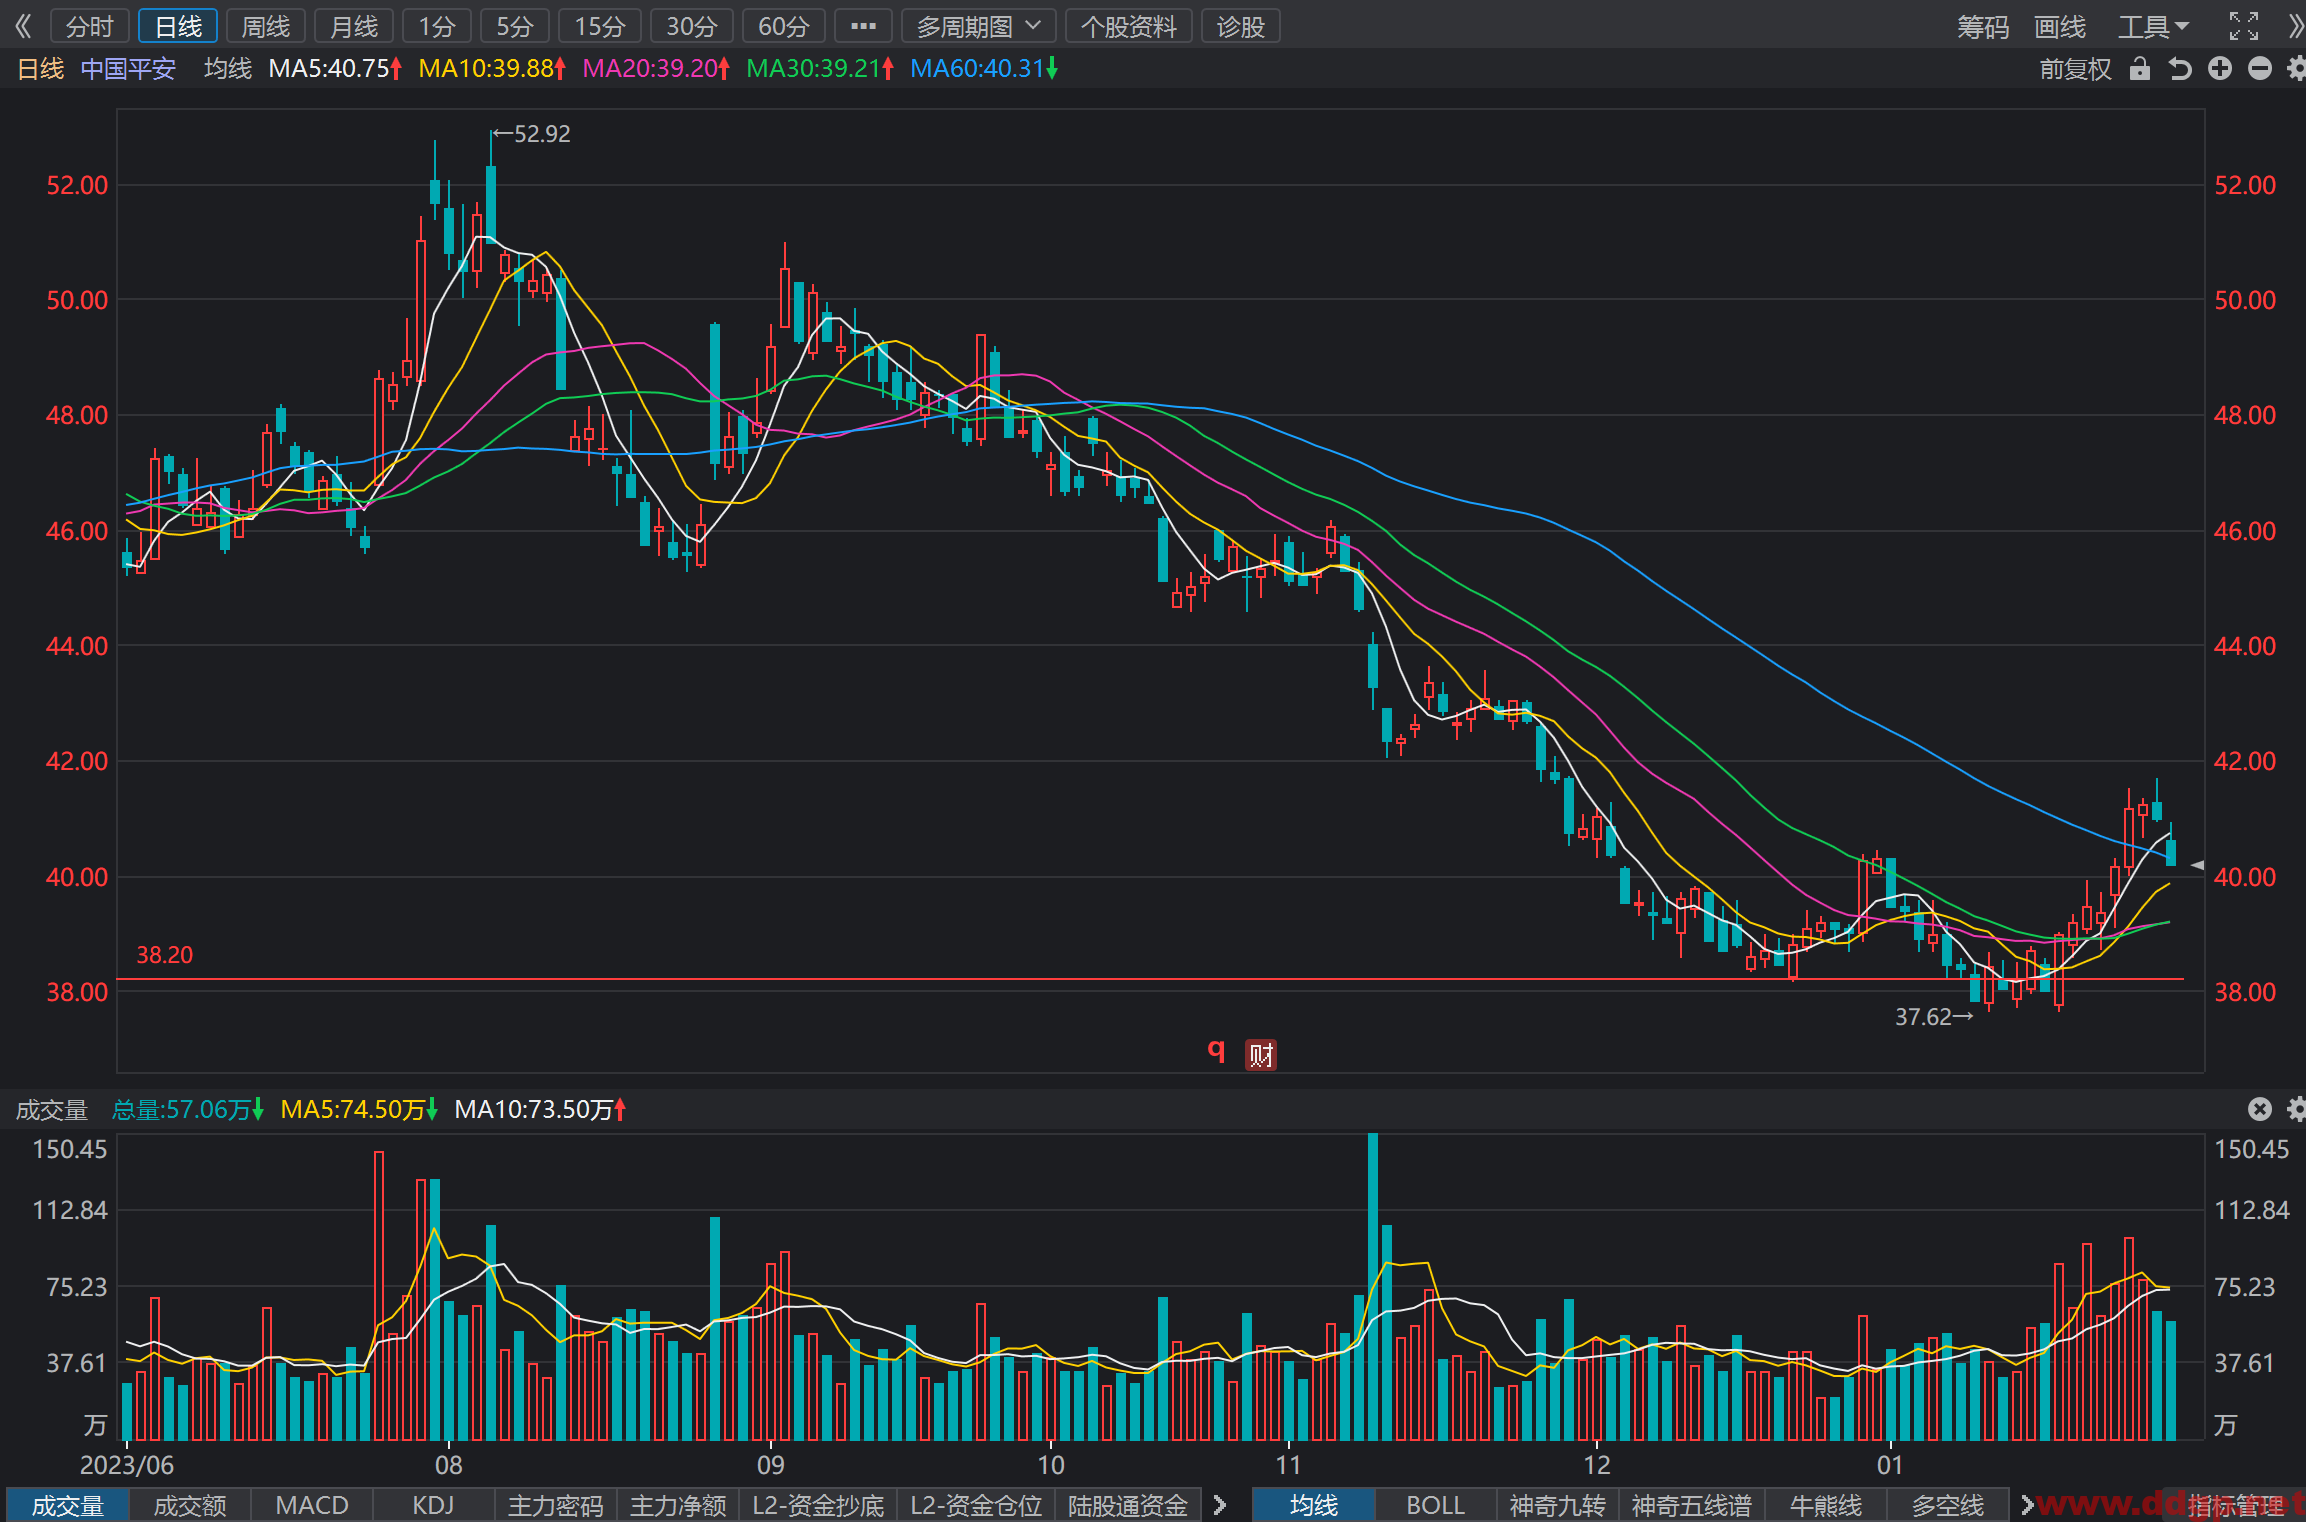The image size is (2306, 1522).
Task: Click the red q marker on chart
Action: pyautogui.click(x=1216, y=1050)
